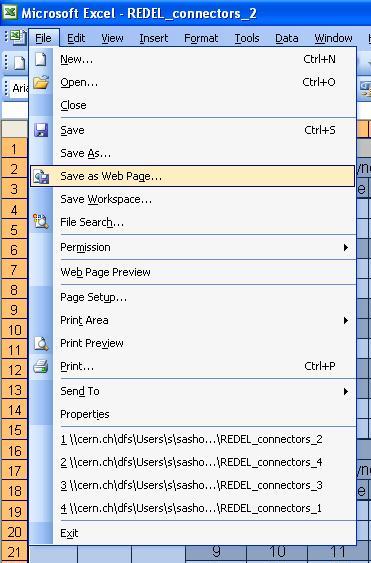
Task: Select row header 10
Action: click(14, 330)
